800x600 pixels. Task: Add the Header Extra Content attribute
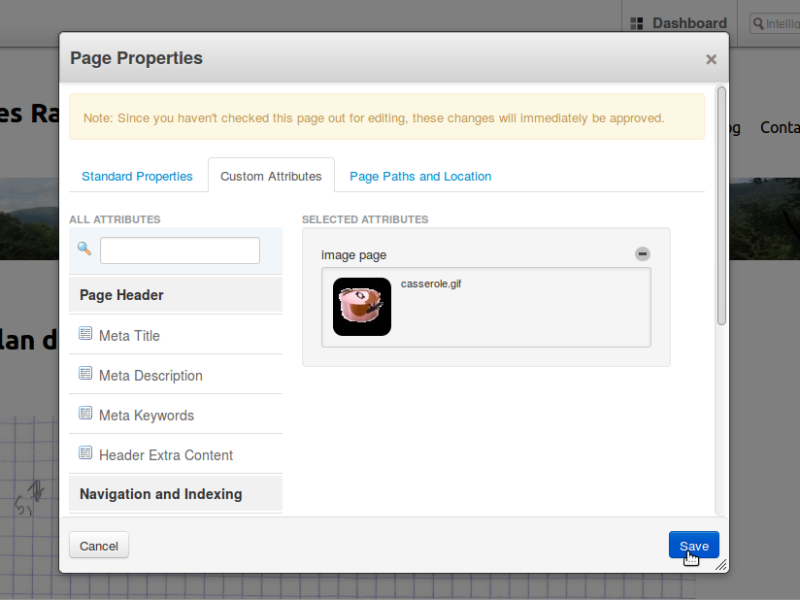[176, 455]
